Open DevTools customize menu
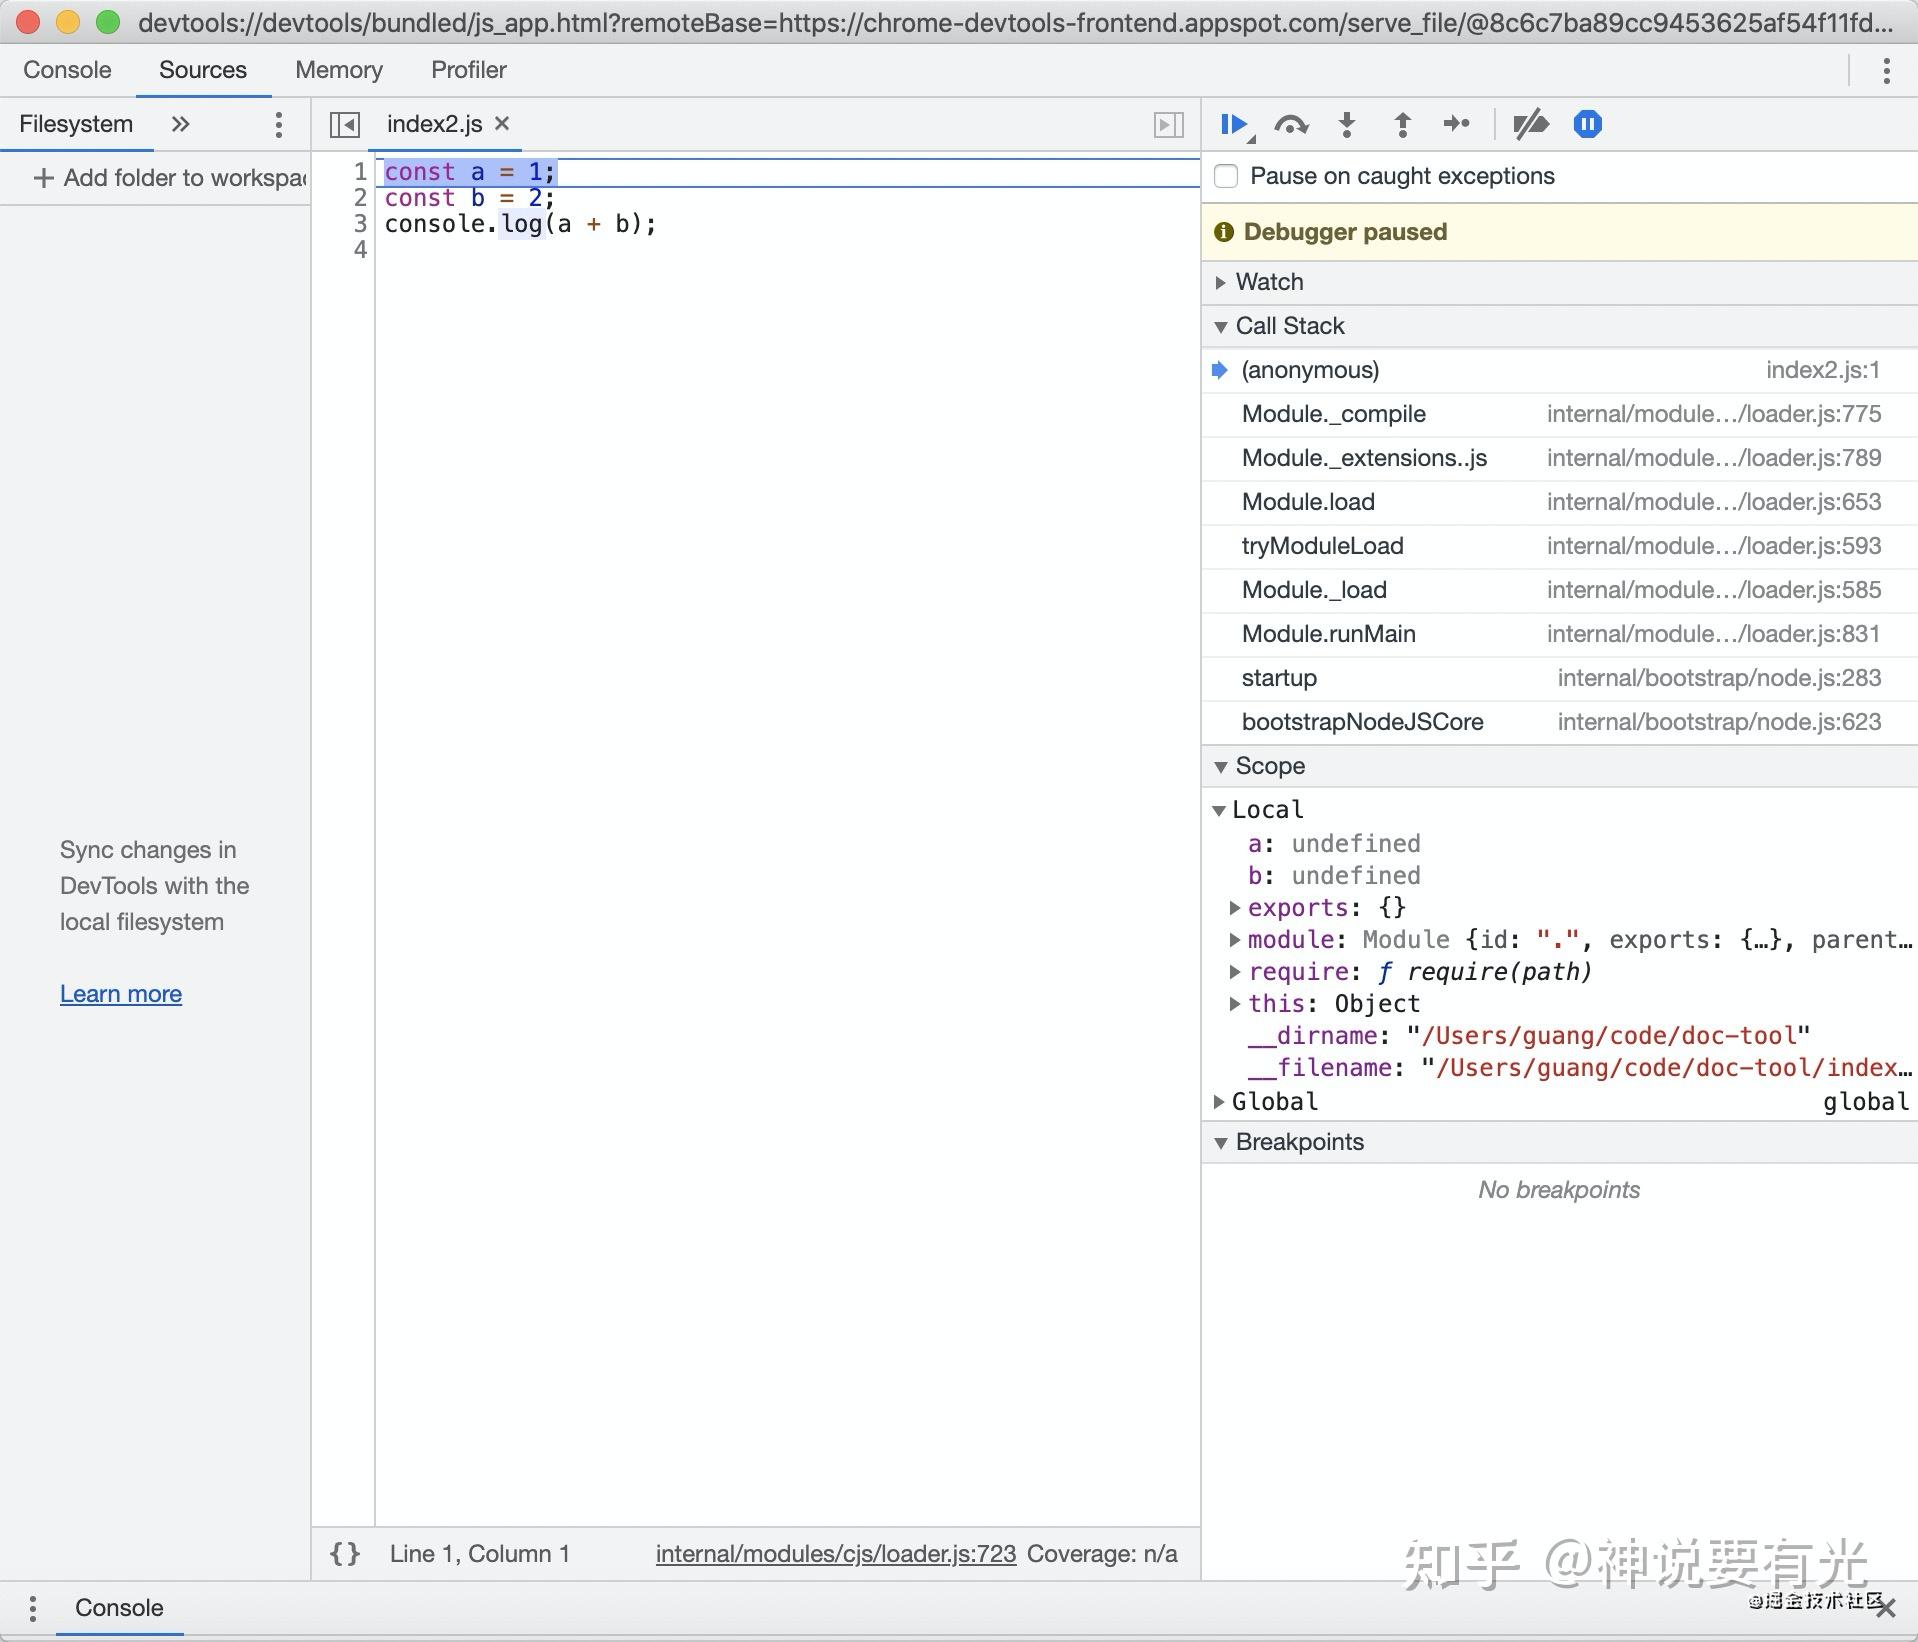 pos(1888,70)
